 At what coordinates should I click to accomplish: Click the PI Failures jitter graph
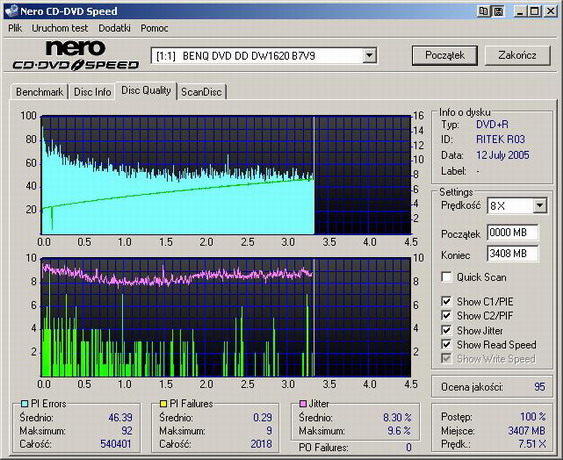point(226,317)
